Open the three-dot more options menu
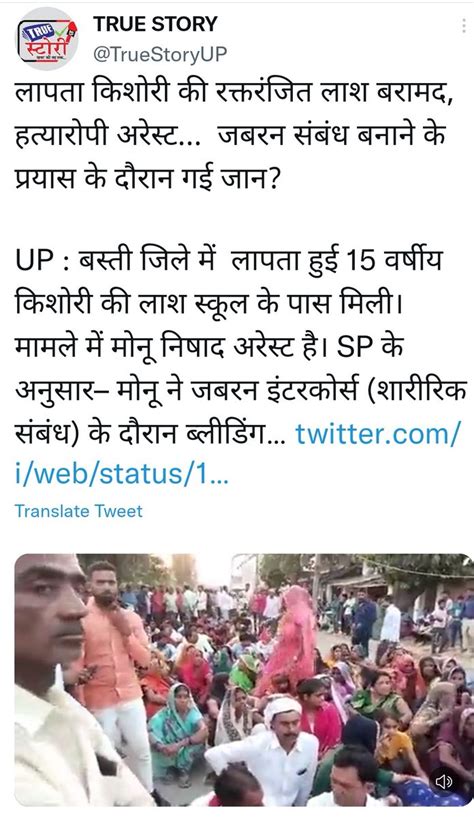 pyautogui.click(x=464, y=26)
